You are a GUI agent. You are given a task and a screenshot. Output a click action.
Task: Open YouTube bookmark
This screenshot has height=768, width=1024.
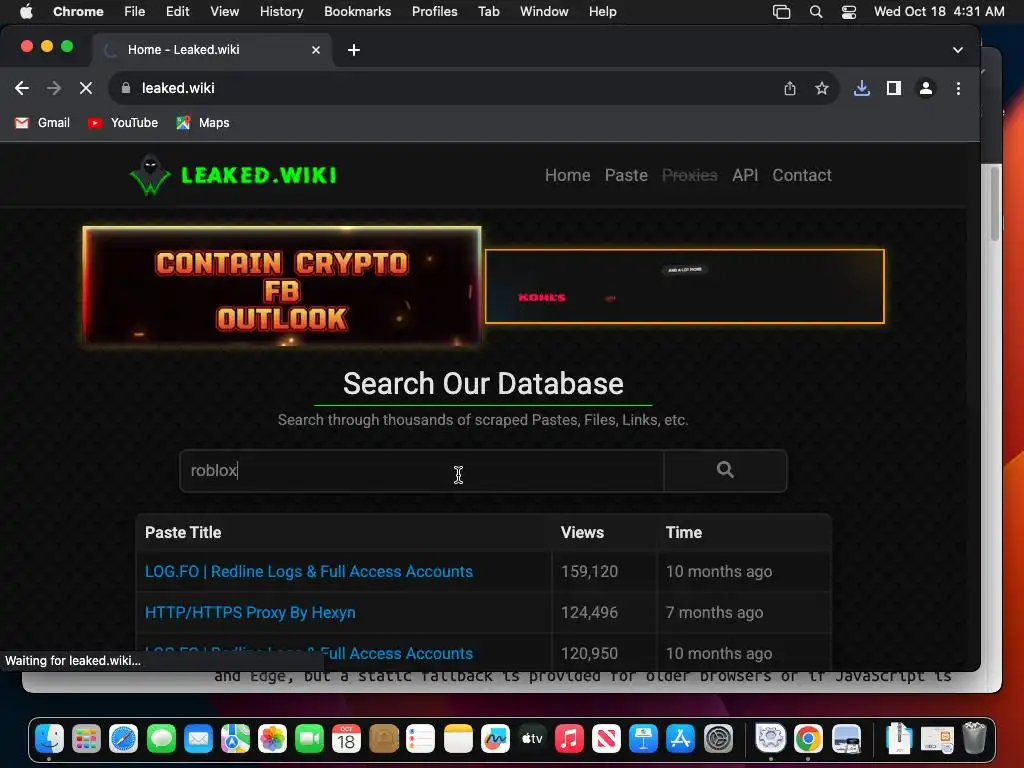tap(123, 123)
